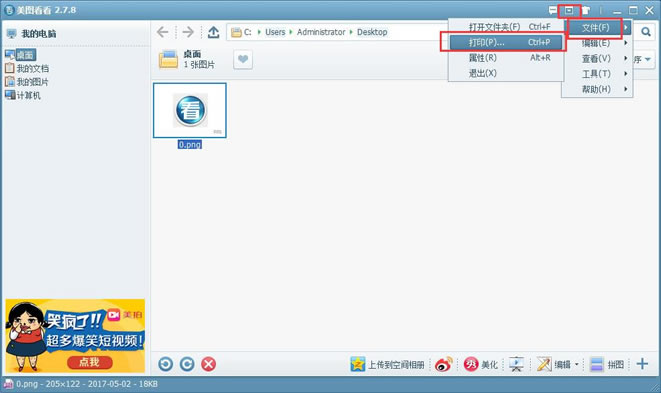Open 编辑(E) submenu
This screenshot has height=393, width=661.
(x=597, y=43)
